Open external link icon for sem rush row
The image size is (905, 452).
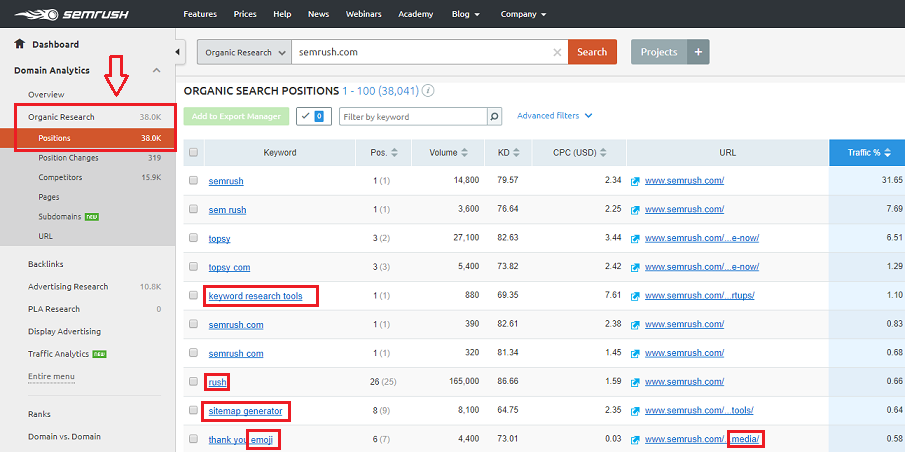[635, 210]
